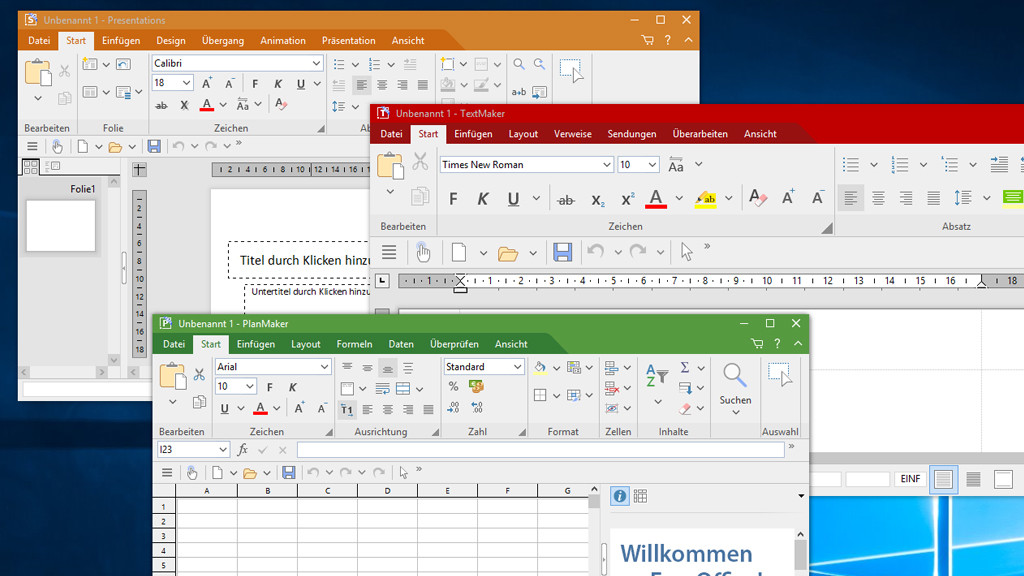
Task: Open the font size dropdown showing 18 in Presentations
Action: pos(171,82)
